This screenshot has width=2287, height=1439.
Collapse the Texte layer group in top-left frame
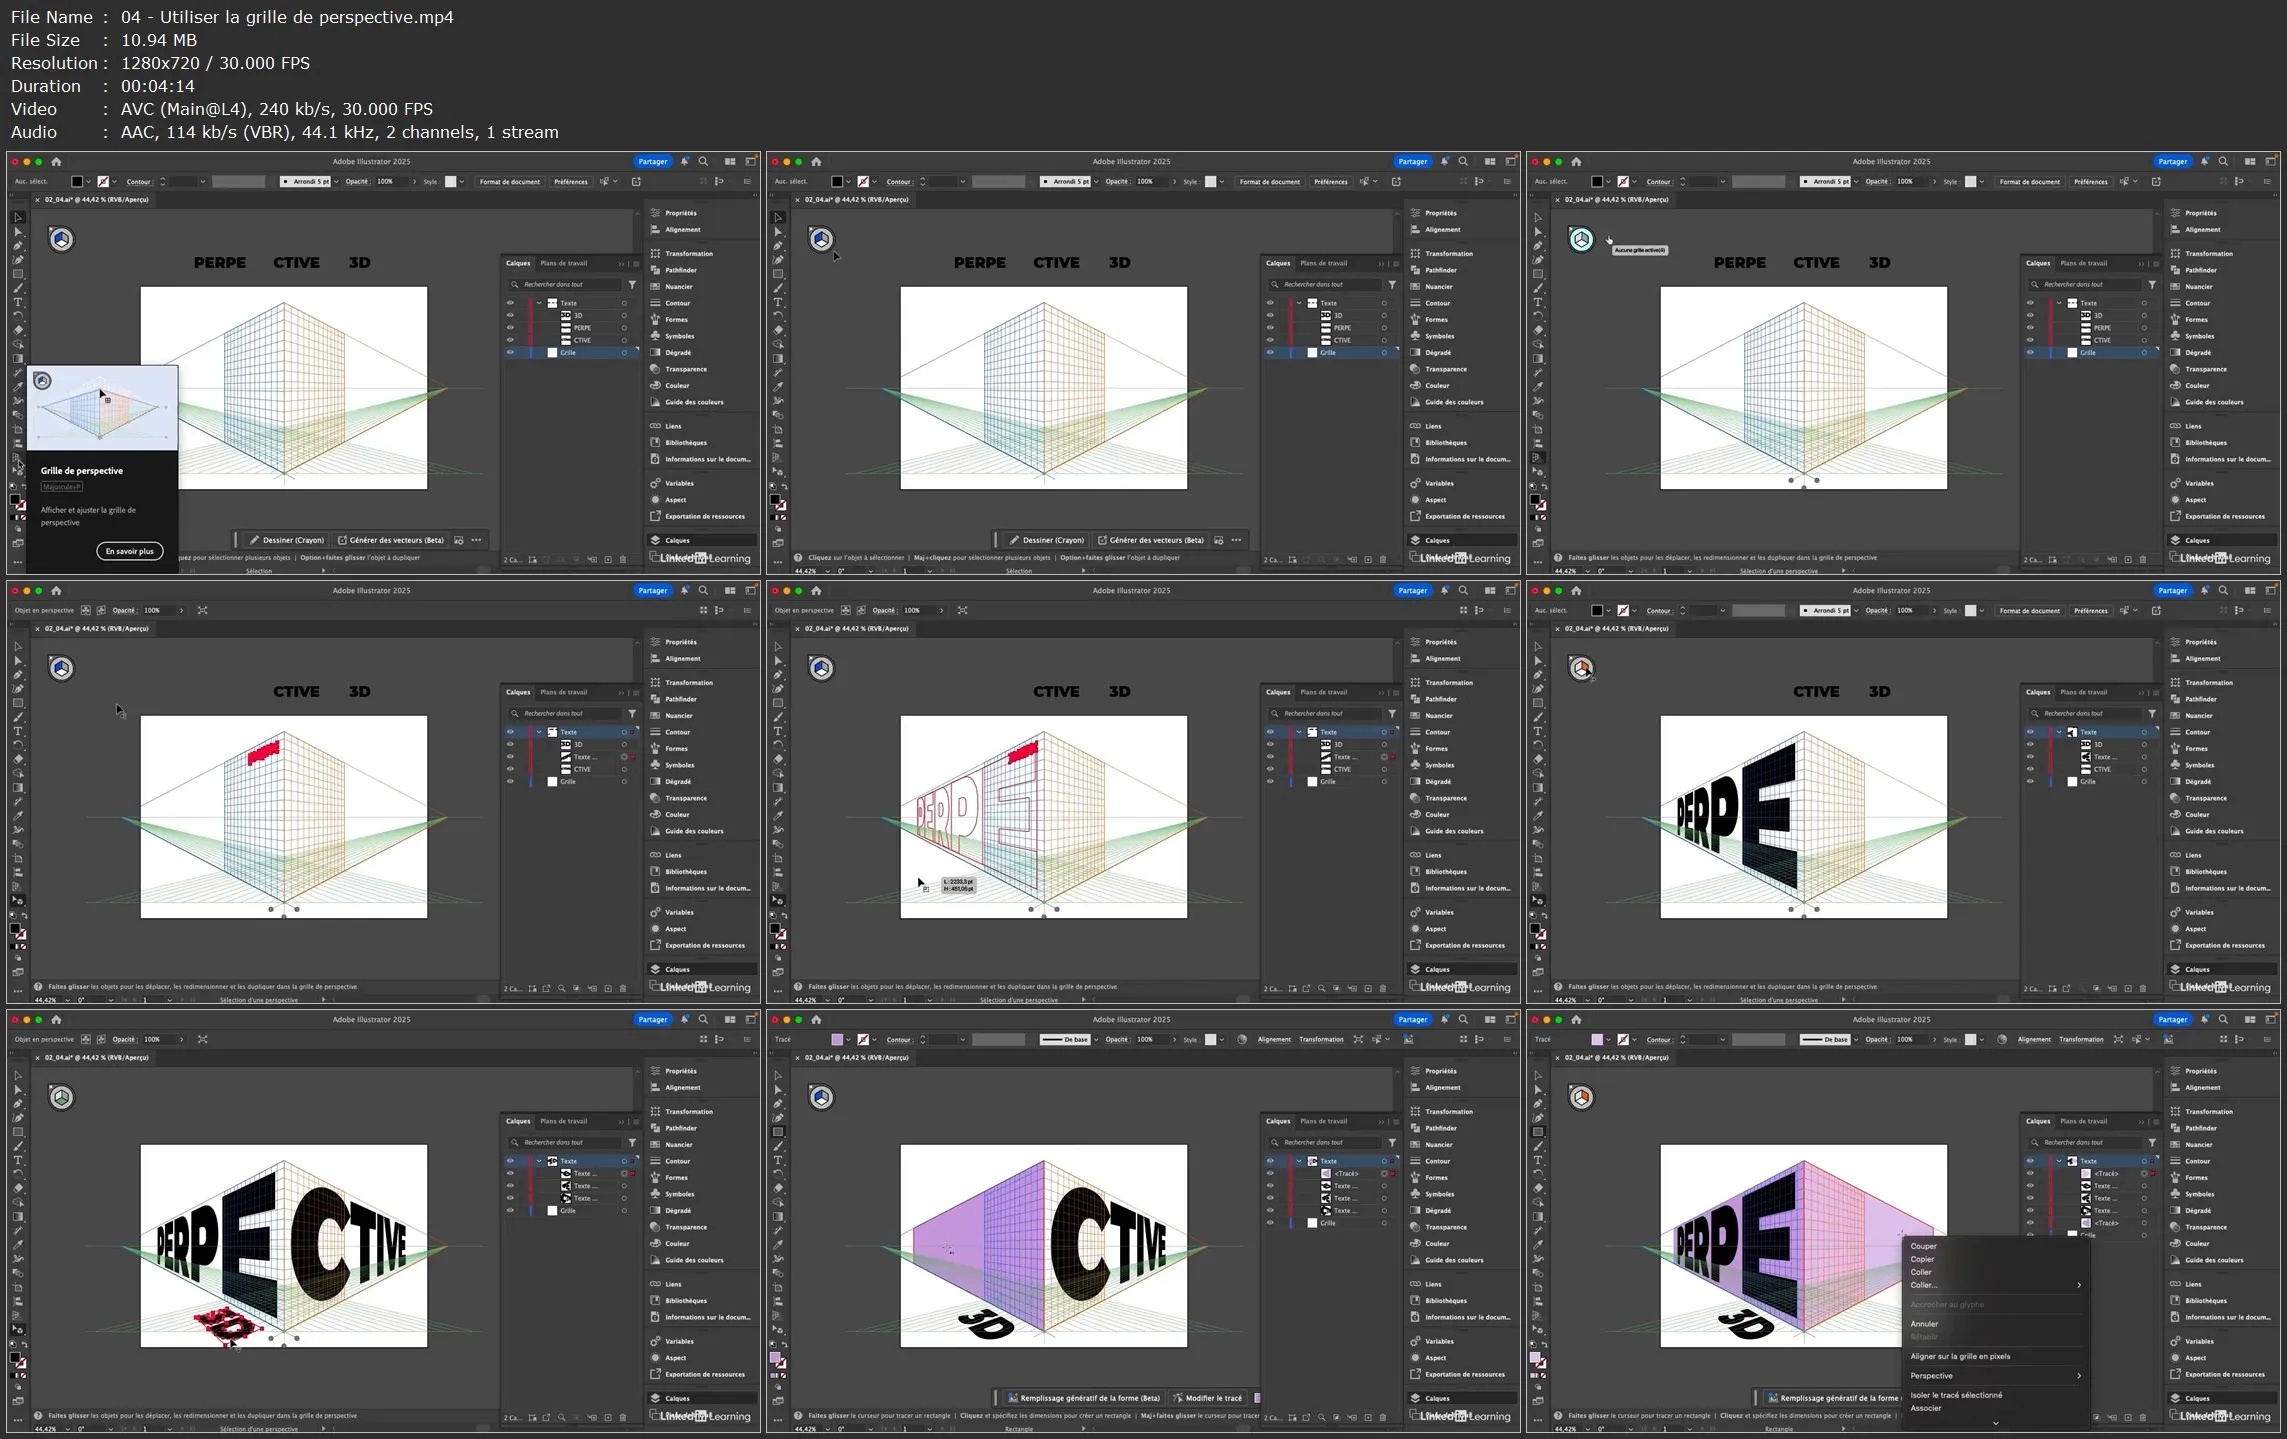tap(539, 303)
